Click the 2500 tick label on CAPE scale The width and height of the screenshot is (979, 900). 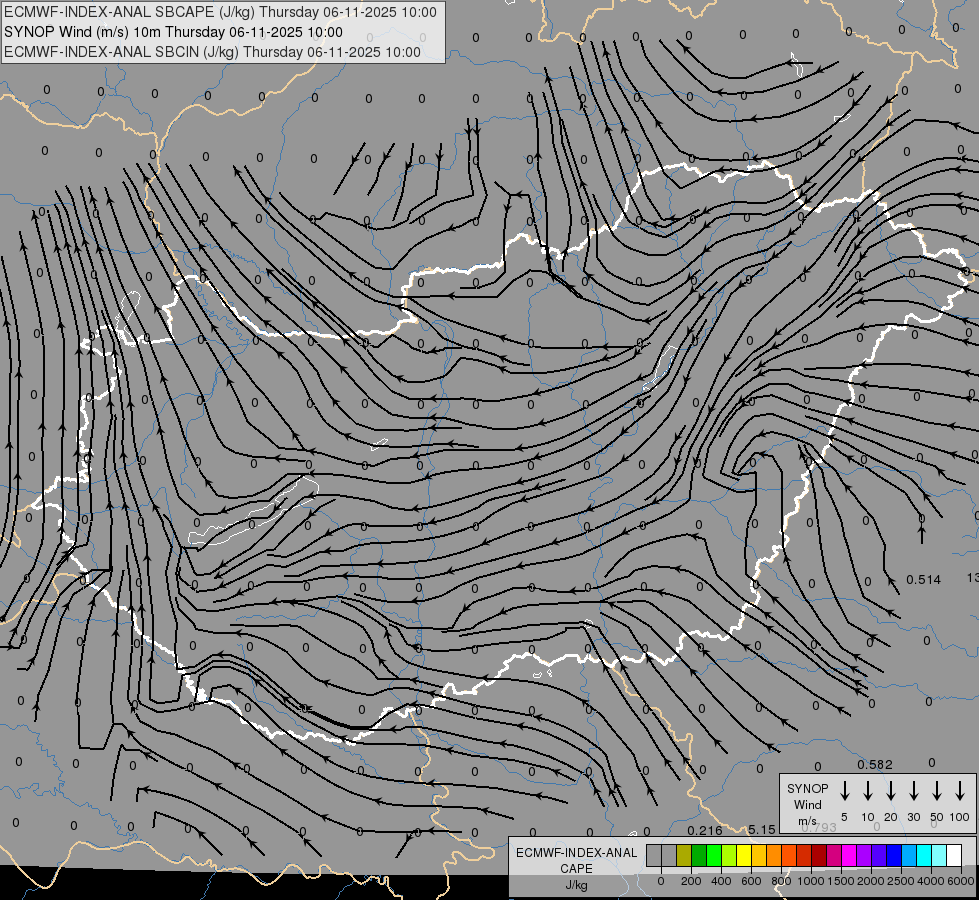[901, 881]
